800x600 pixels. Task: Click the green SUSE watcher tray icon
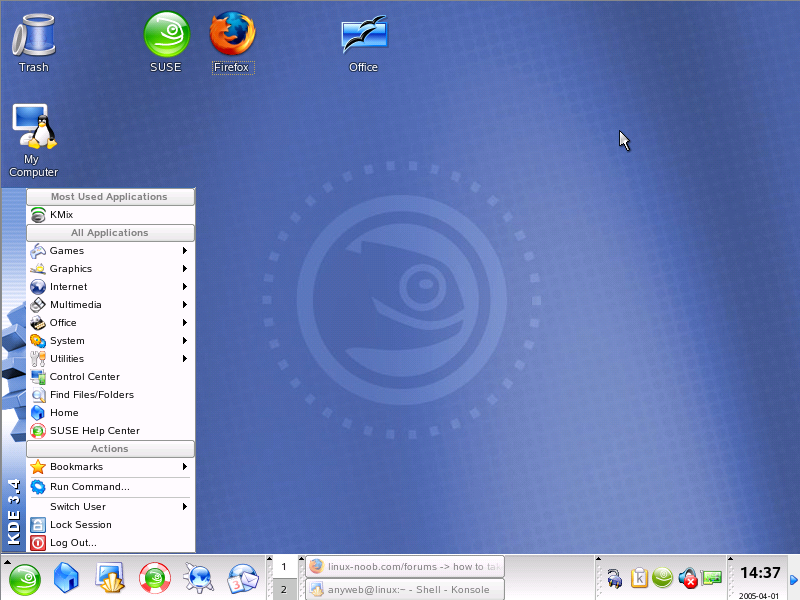pos(663,578)
